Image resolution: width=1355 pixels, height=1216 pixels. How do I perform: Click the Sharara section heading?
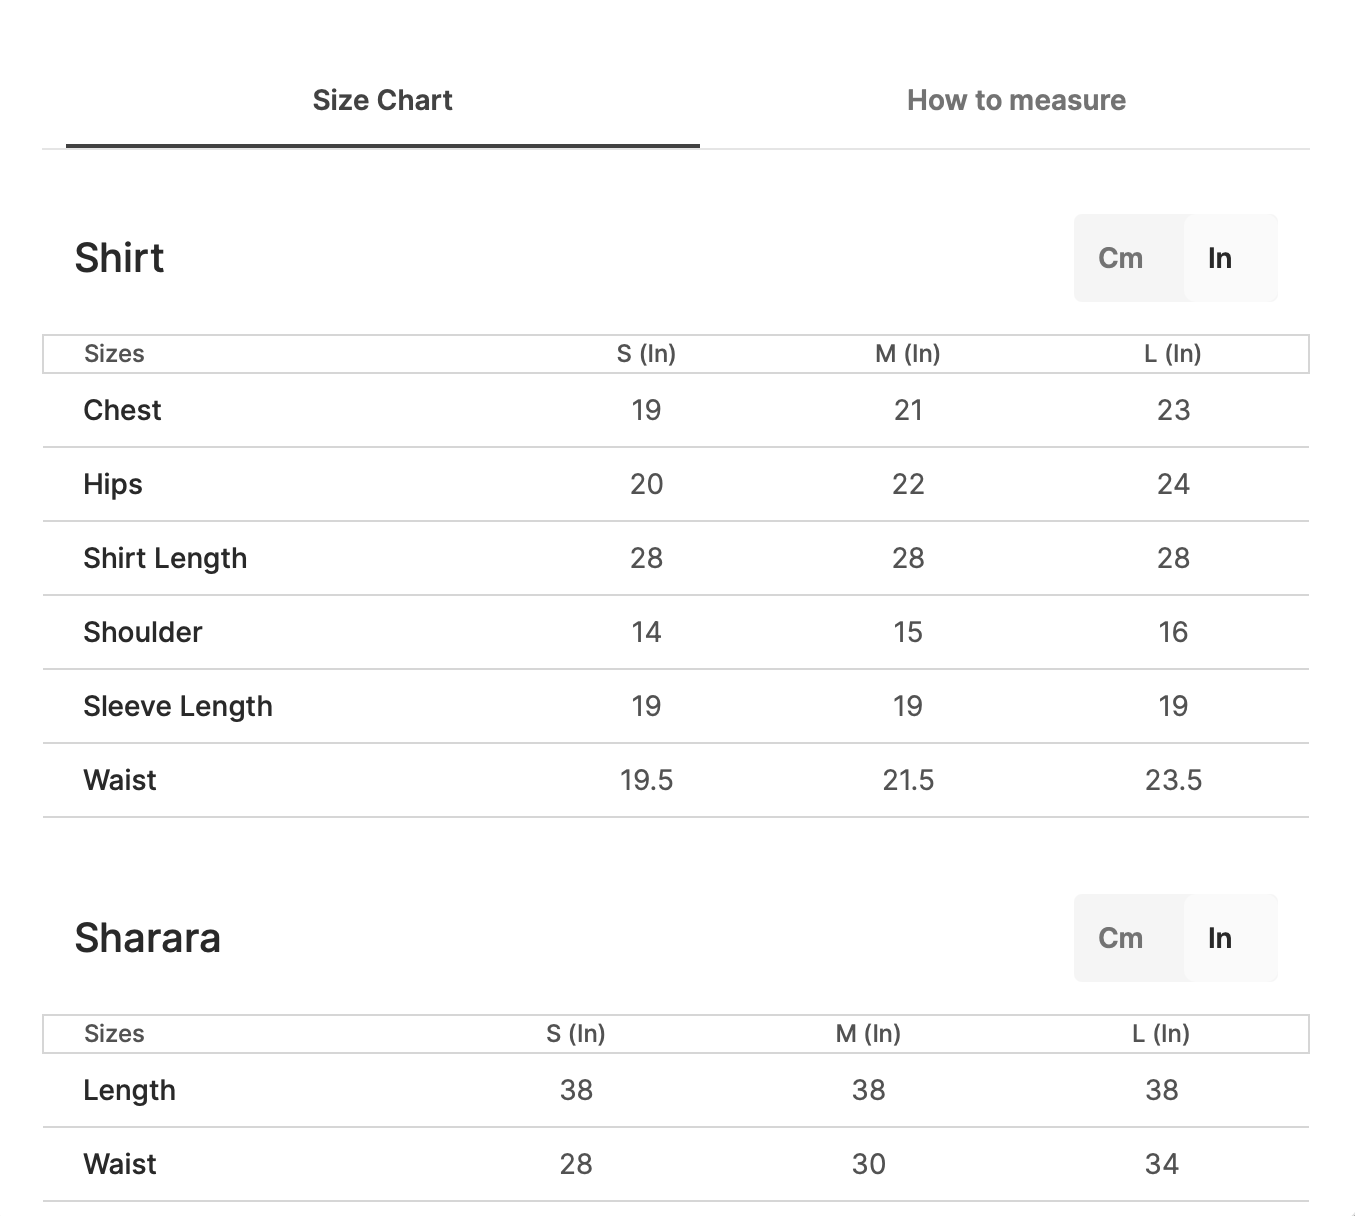click(147, 938)
